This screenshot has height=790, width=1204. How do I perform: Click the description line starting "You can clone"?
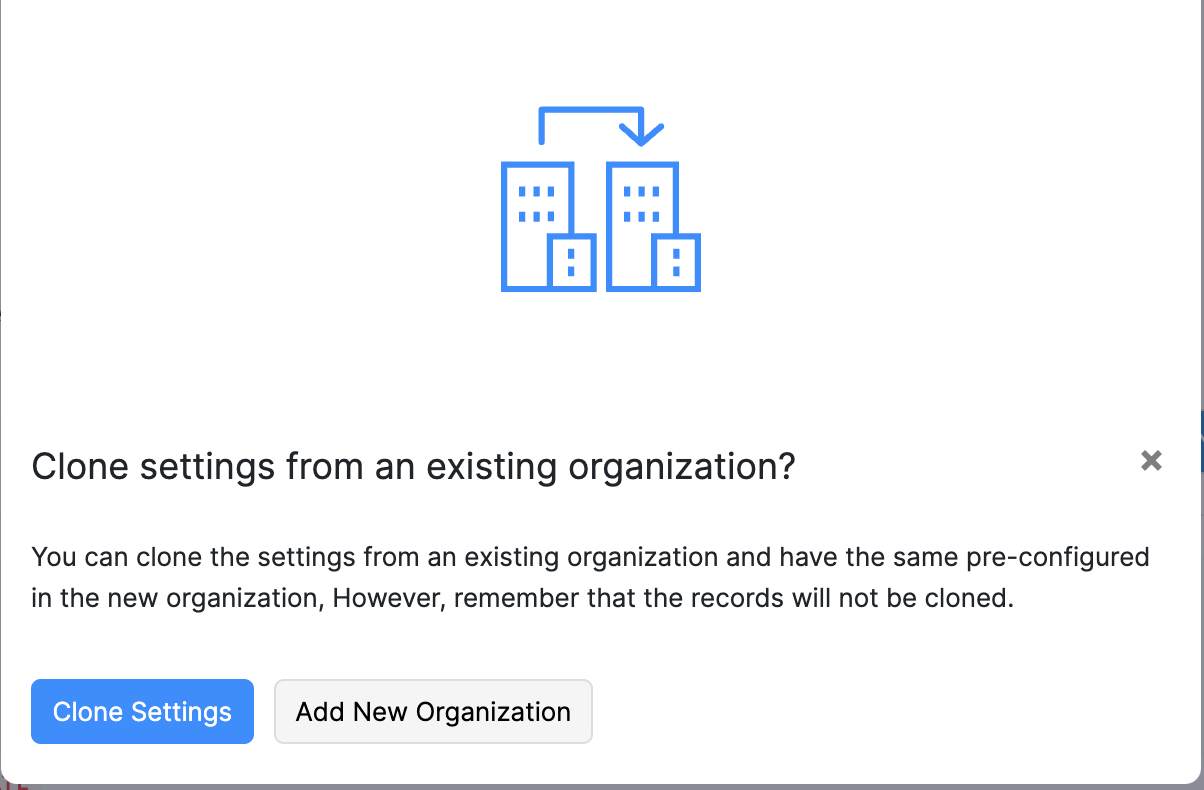click(x=590, y=556)
